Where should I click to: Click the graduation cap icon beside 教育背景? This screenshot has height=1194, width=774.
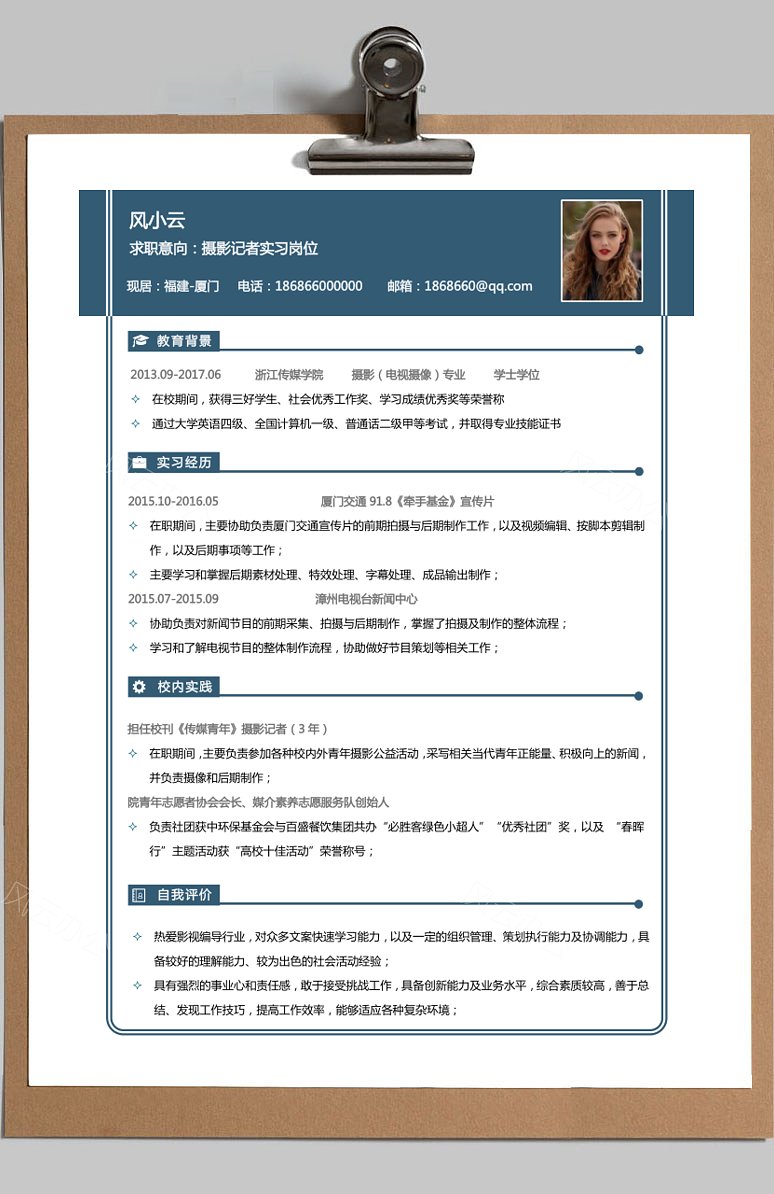click(x=140, y=340)
